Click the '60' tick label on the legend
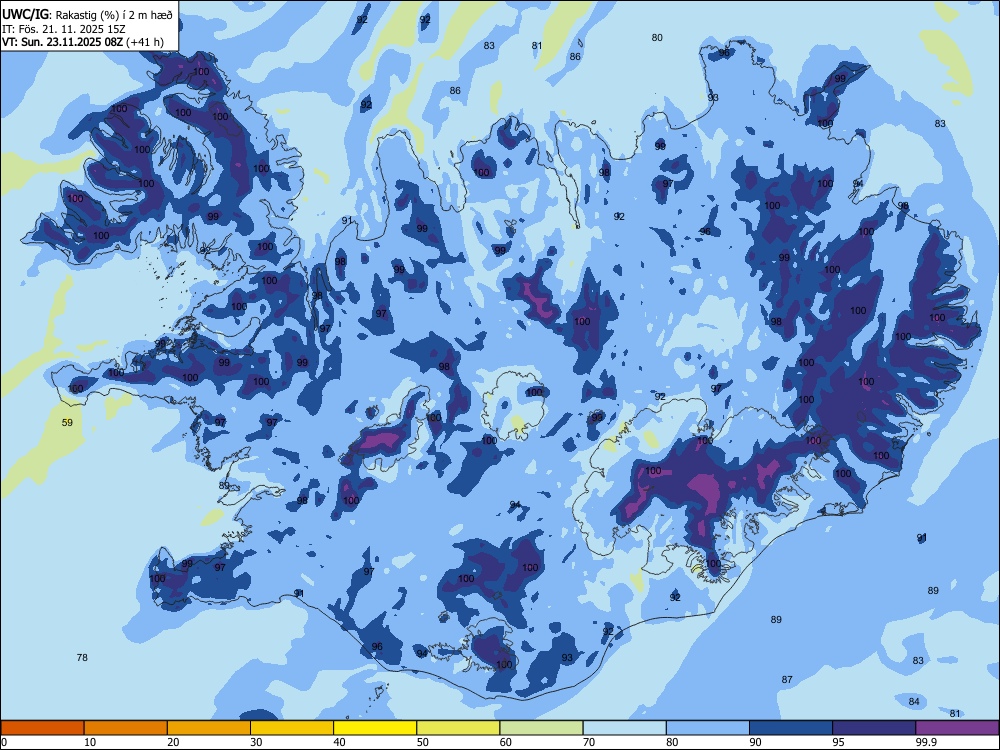The image size is (1000, 750). 506,742
